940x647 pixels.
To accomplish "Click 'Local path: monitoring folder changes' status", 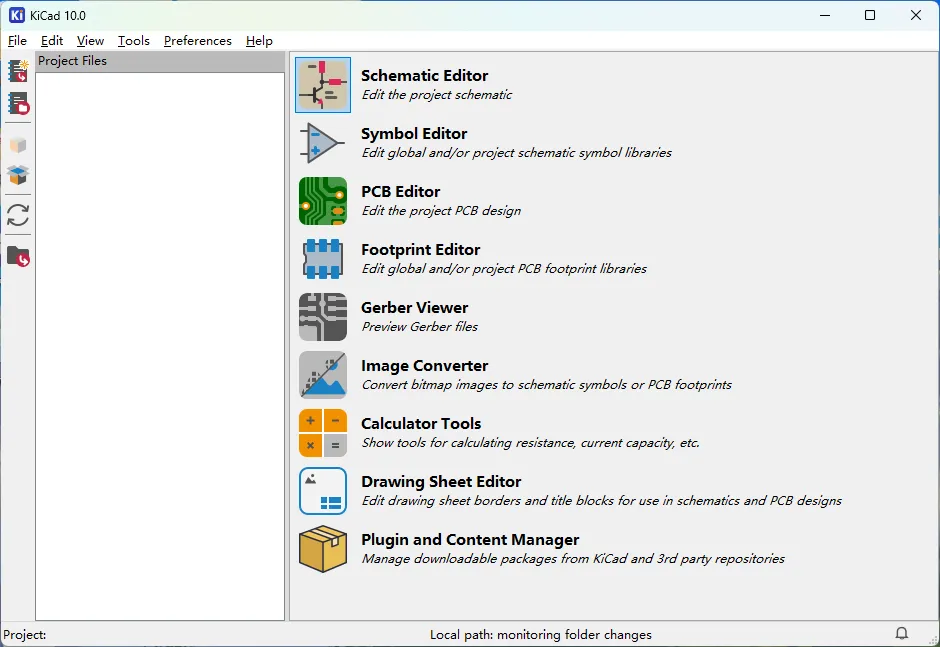I will pos(541,634).
